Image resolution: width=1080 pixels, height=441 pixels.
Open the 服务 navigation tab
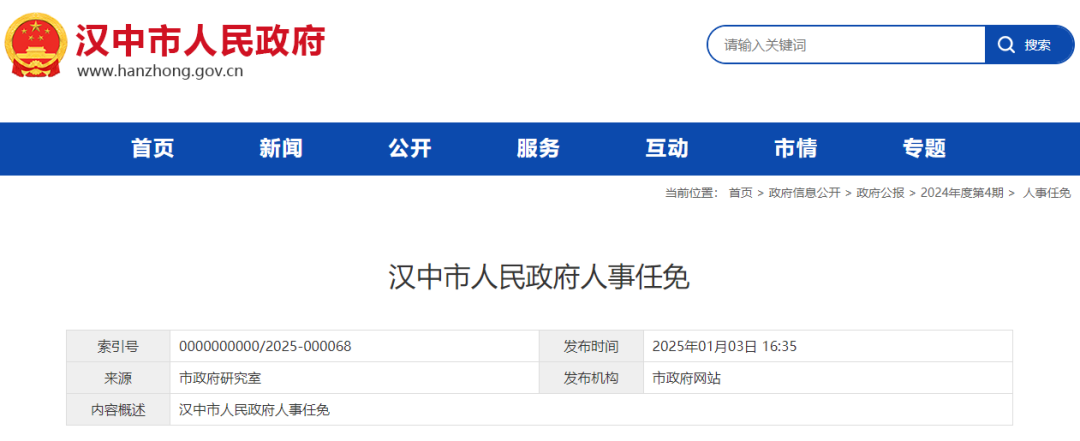coord(538,148)
